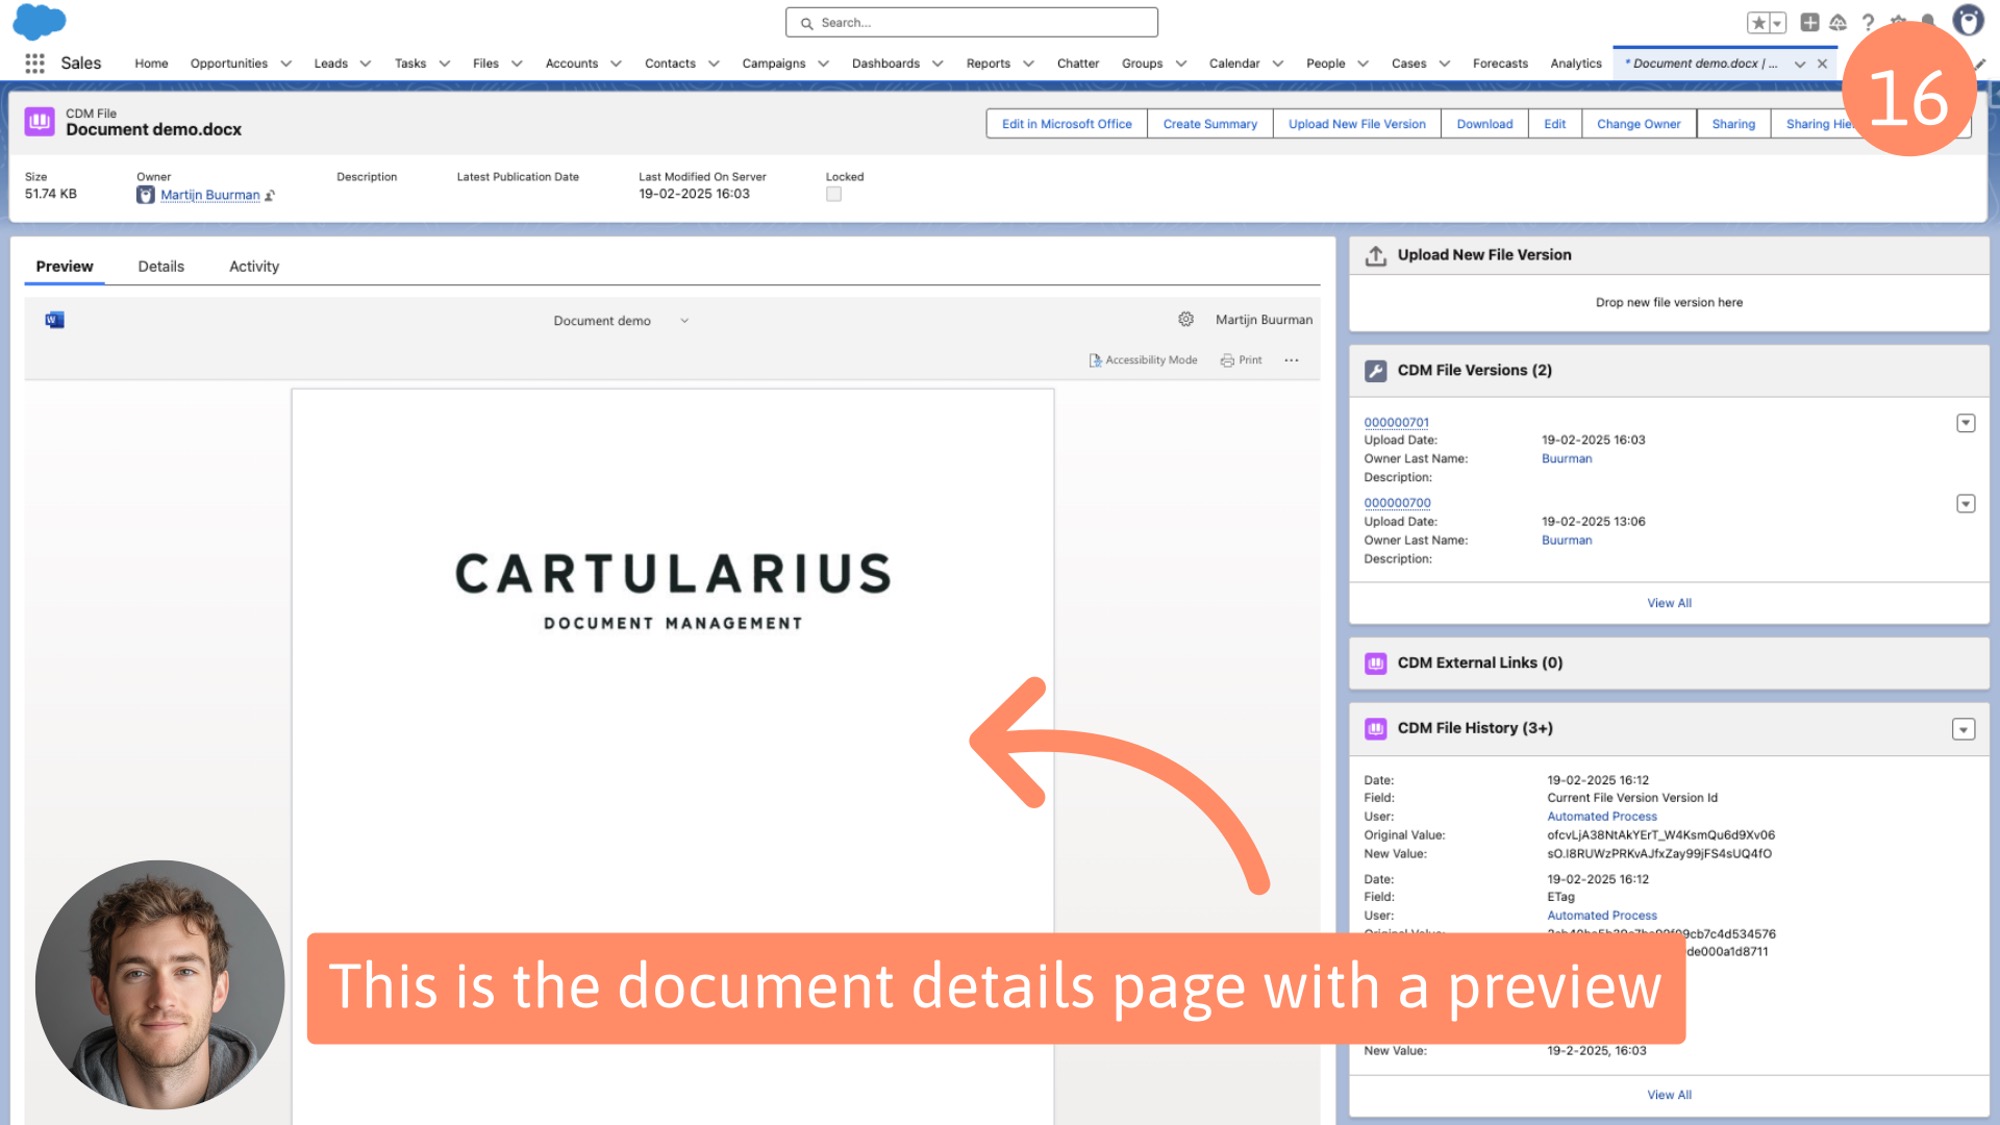Click the CDM External Links icon
The height and width of the screenshot is (1125, 2000).
(1376, 663)
